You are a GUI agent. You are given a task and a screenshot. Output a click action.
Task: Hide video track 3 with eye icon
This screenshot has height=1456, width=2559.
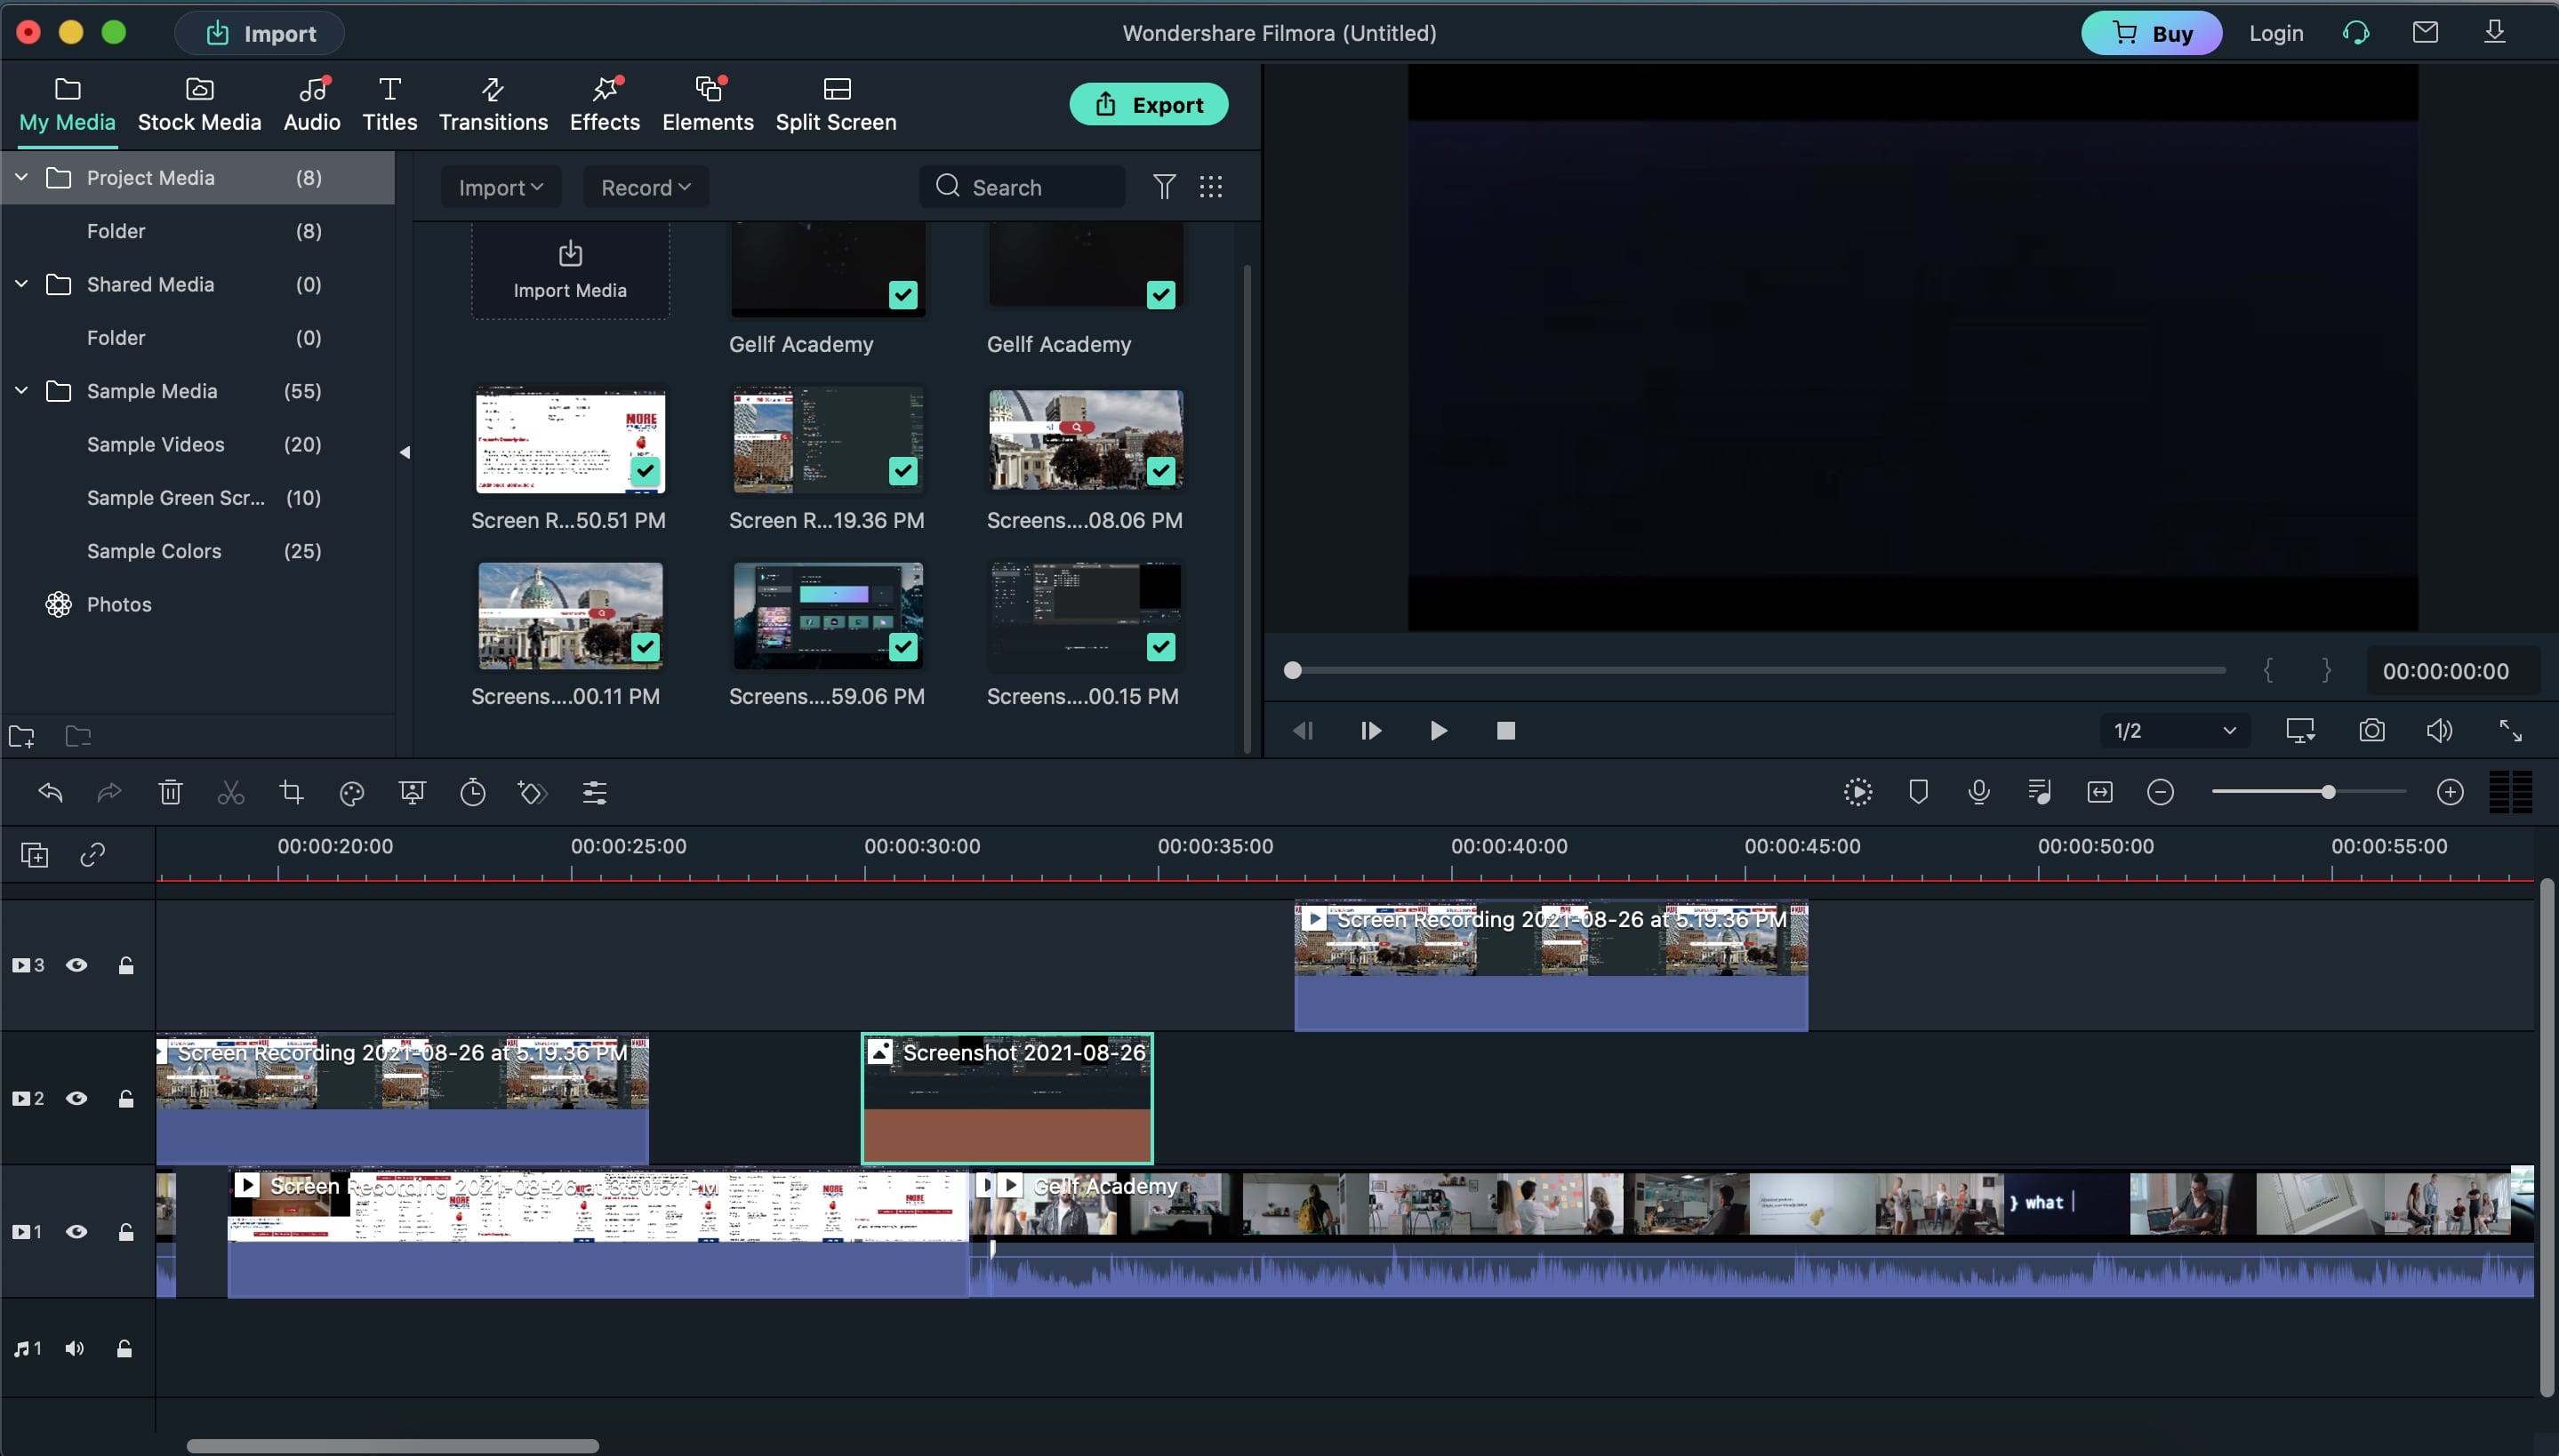point(76,965)
